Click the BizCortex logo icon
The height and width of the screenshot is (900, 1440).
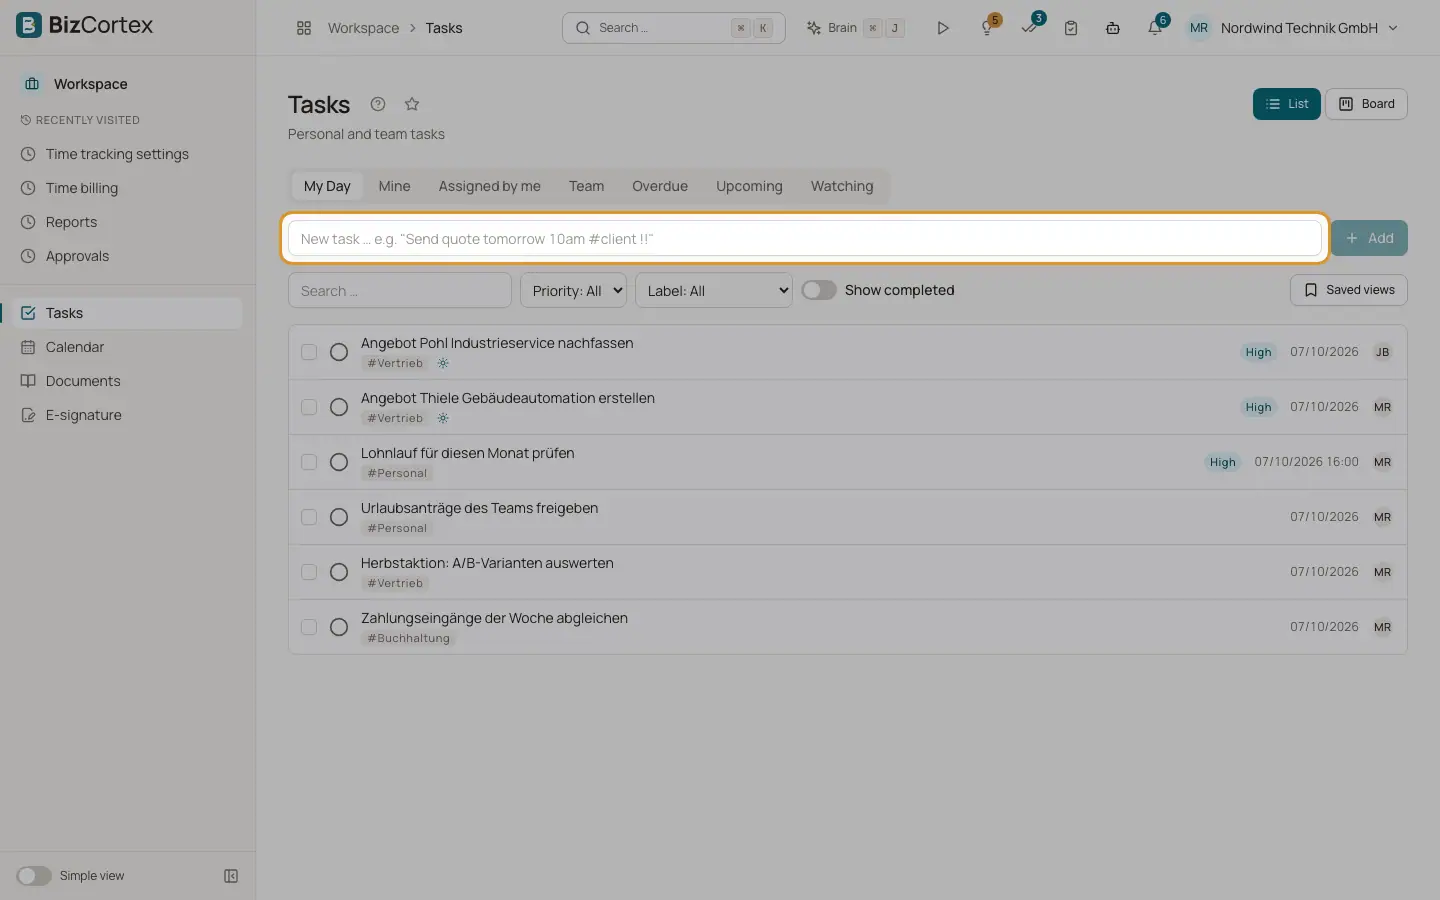click(29, 26)
